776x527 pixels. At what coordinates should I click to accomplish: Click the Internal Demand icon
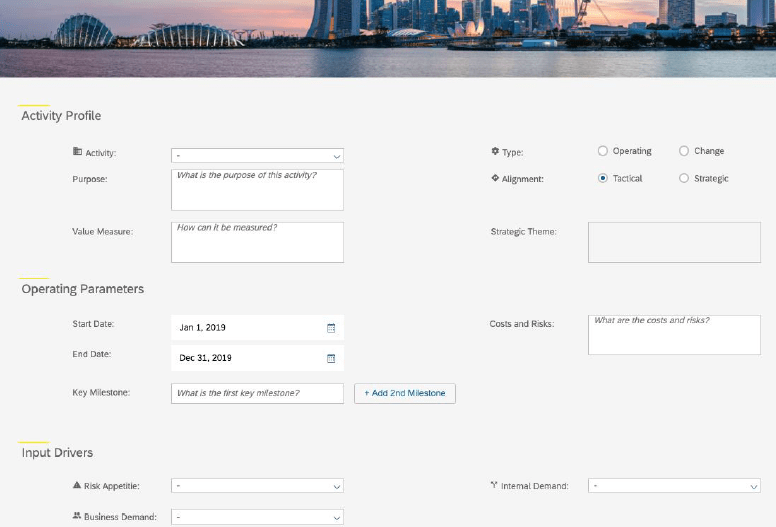[494, 486]
